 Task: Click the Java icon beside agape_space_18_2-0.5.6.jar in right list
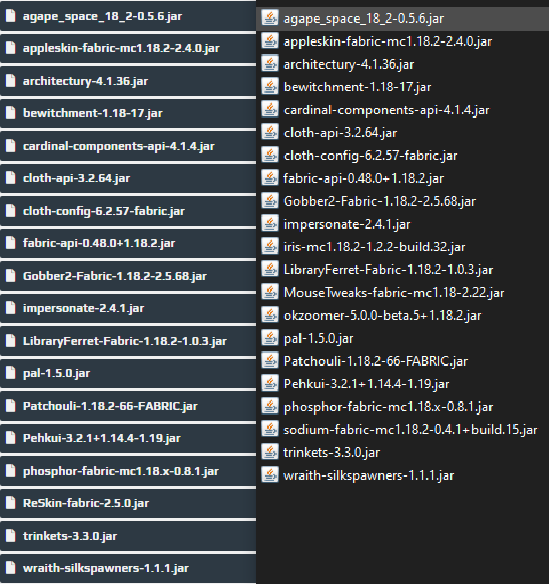pos(270,18)
